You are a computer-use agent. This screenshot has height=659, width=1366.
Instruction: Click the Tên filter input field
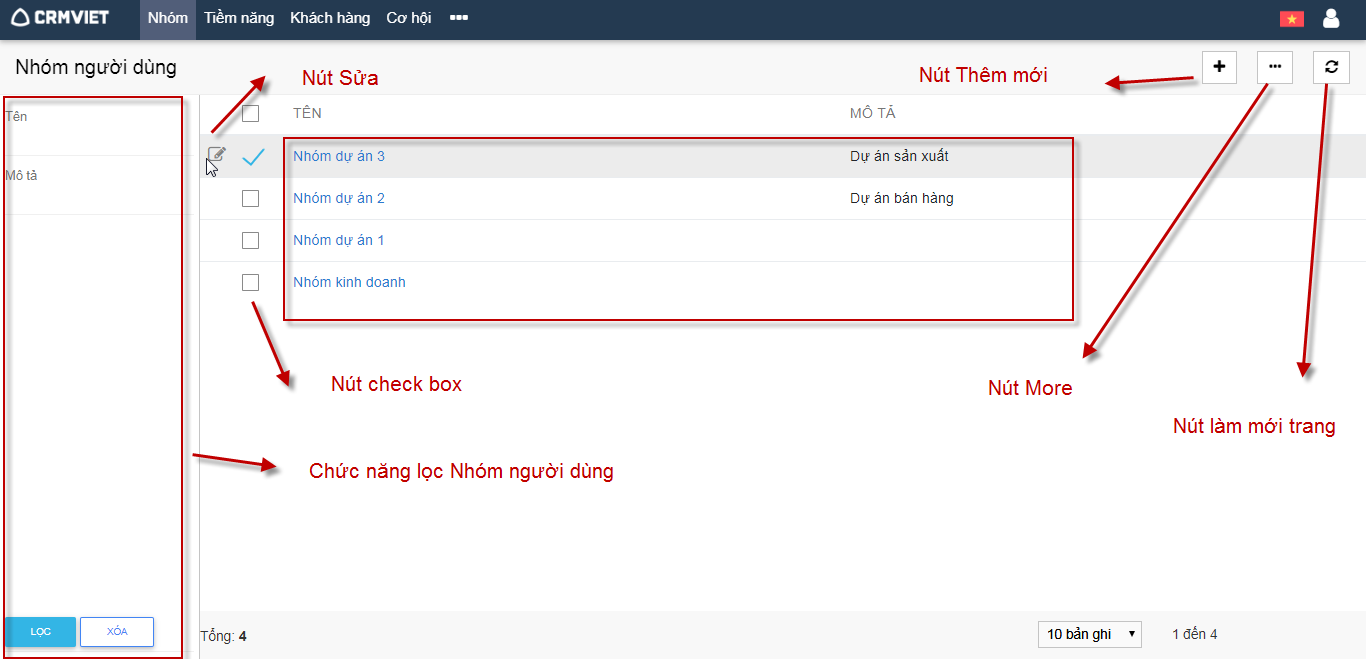(92, 138)
